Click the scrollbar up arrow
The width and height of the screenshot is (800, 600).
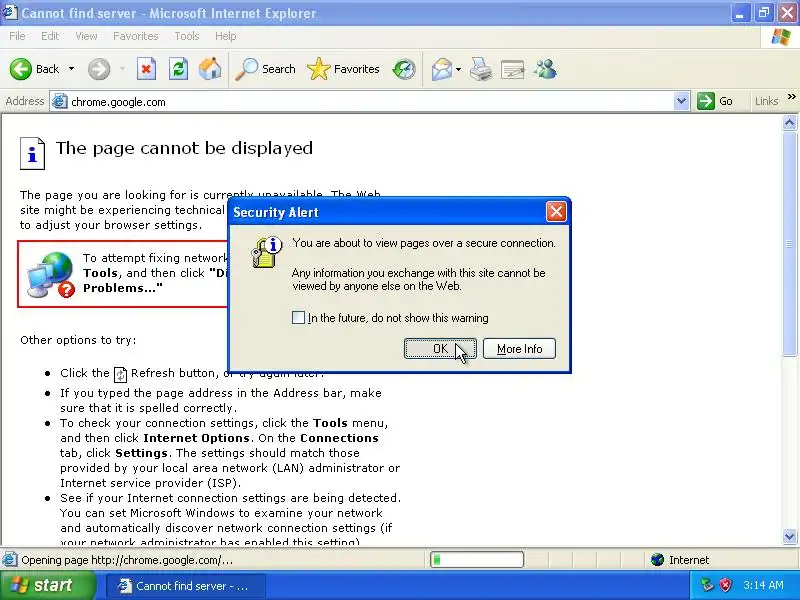(789, 123)
